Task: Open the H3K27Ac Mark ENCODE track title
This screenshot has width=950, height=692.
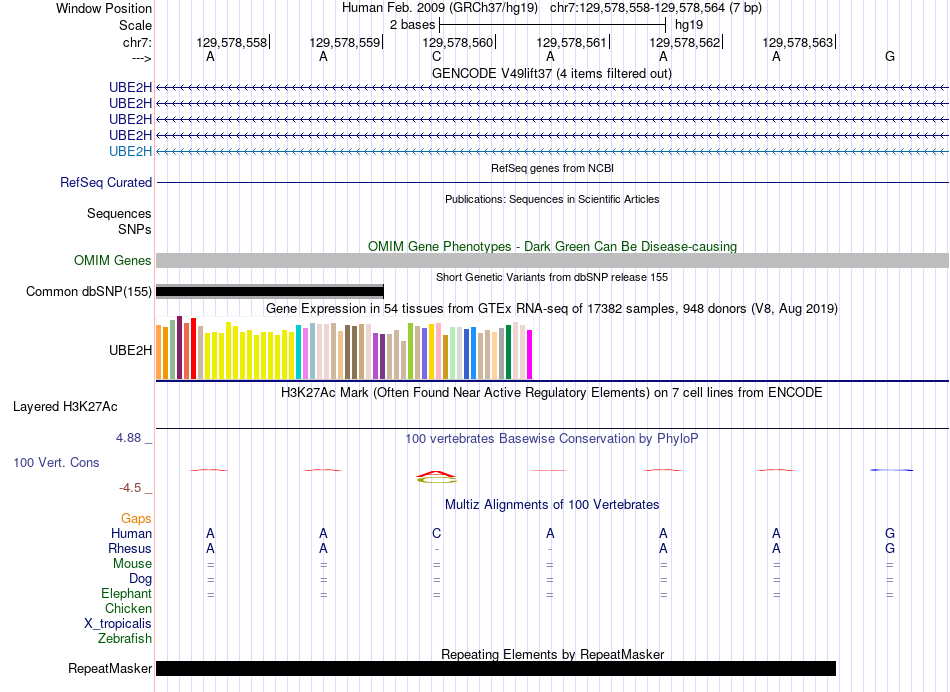Action: (552, 393)
